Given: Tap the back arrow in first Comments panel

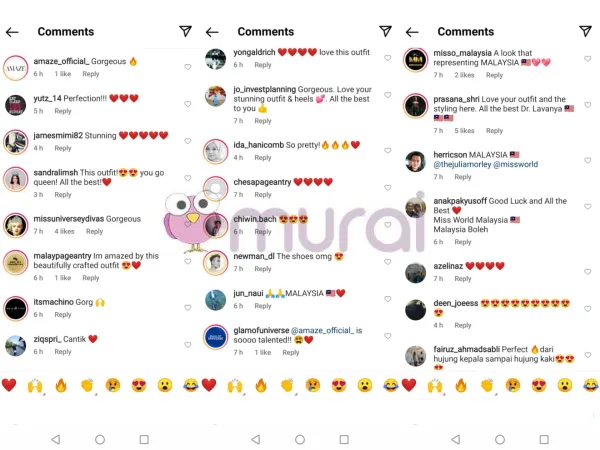Looking at the screenshot, I should pos(12,32).
